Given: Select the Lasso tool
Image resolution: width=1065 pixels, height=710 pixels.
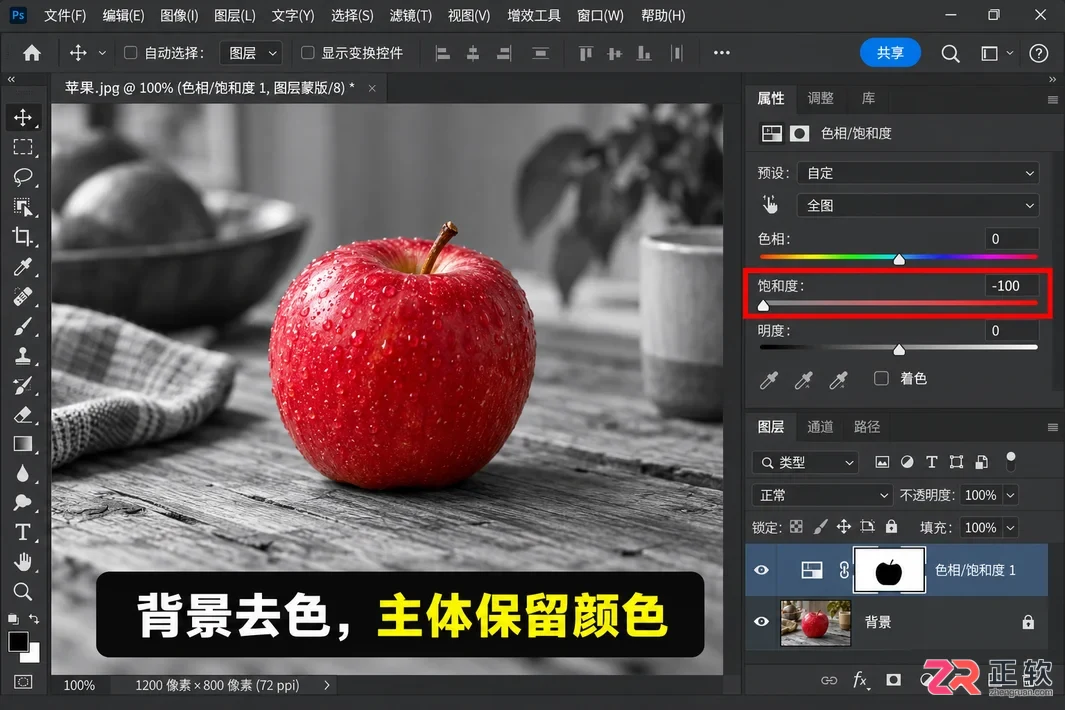Looking at the screenshot, I should 23,177.
